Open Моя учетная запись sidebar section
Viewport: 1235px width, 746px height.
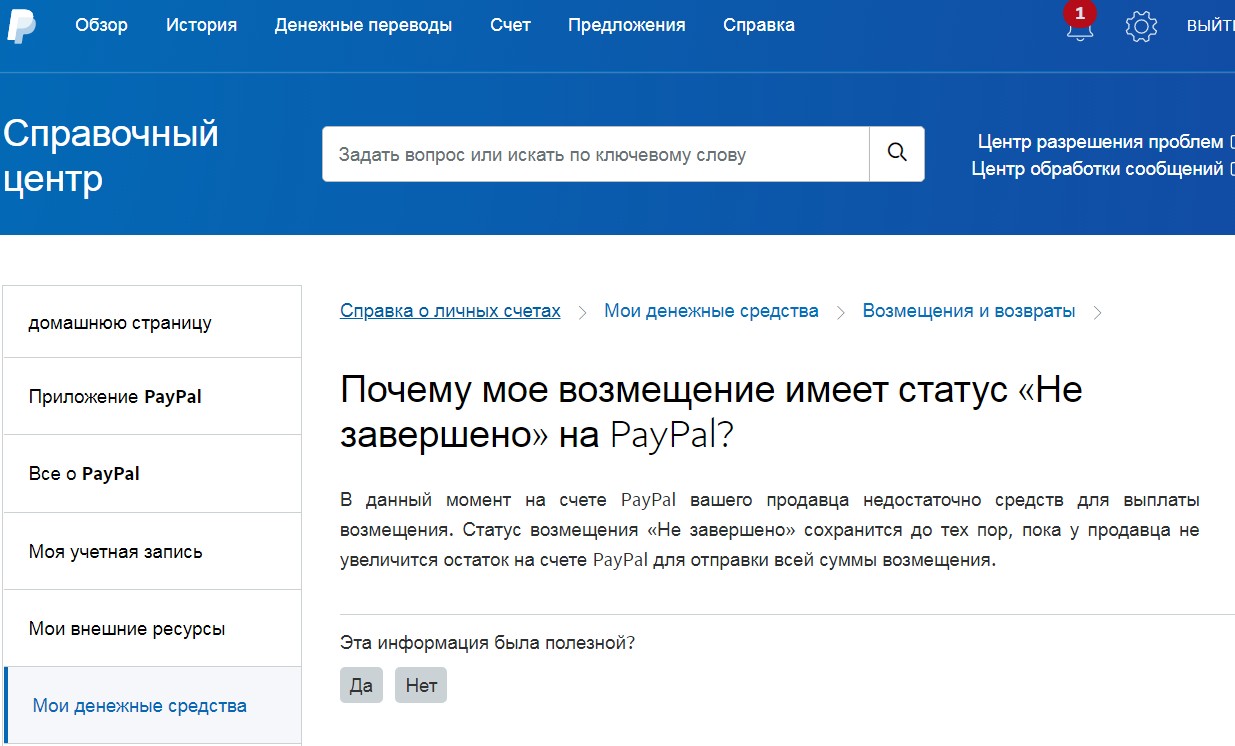115,552
